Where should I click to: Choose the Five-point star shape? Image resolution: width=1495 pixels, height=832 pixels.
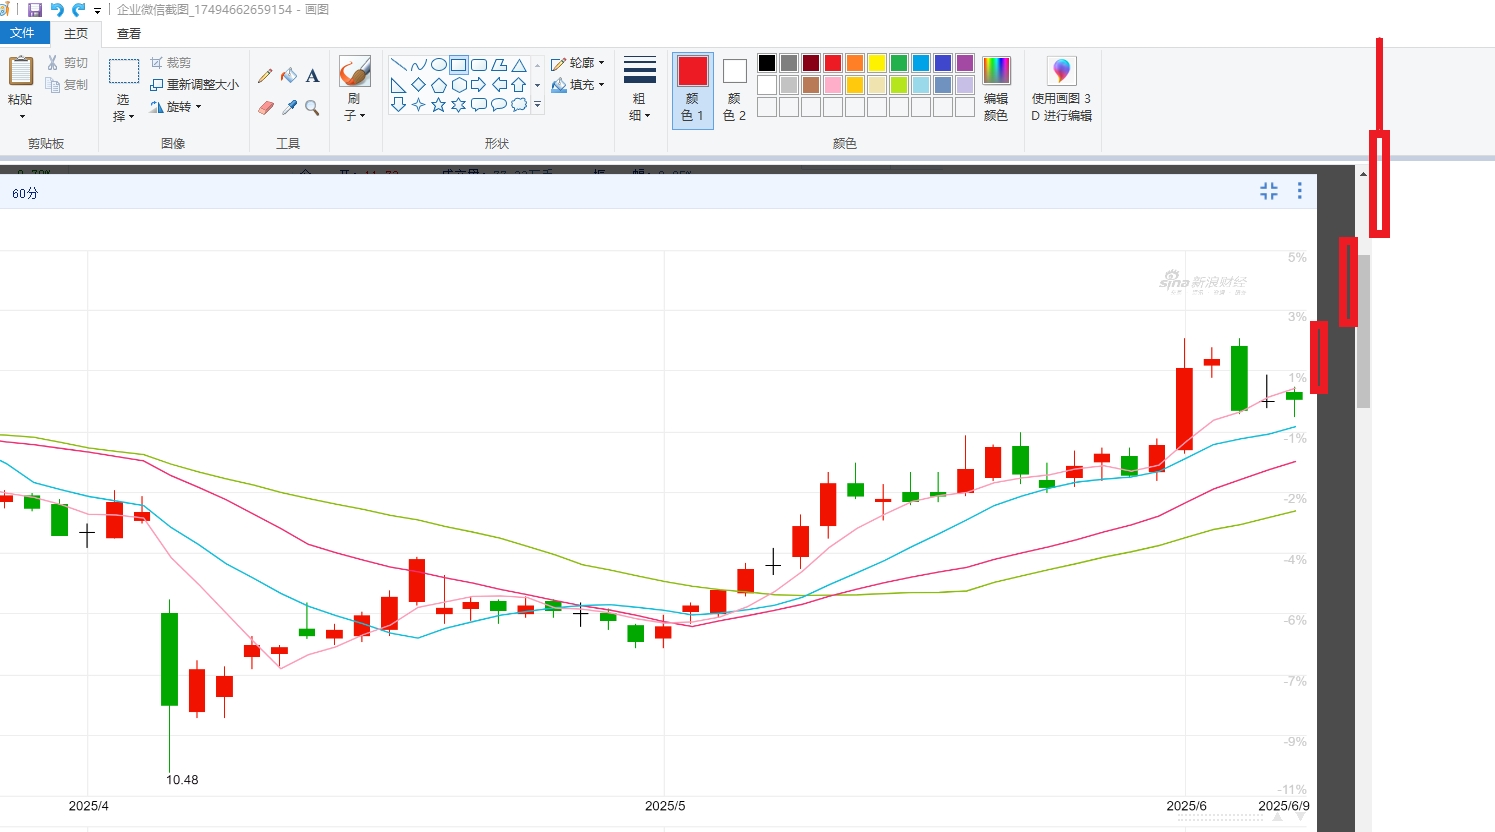pos(438,105)
